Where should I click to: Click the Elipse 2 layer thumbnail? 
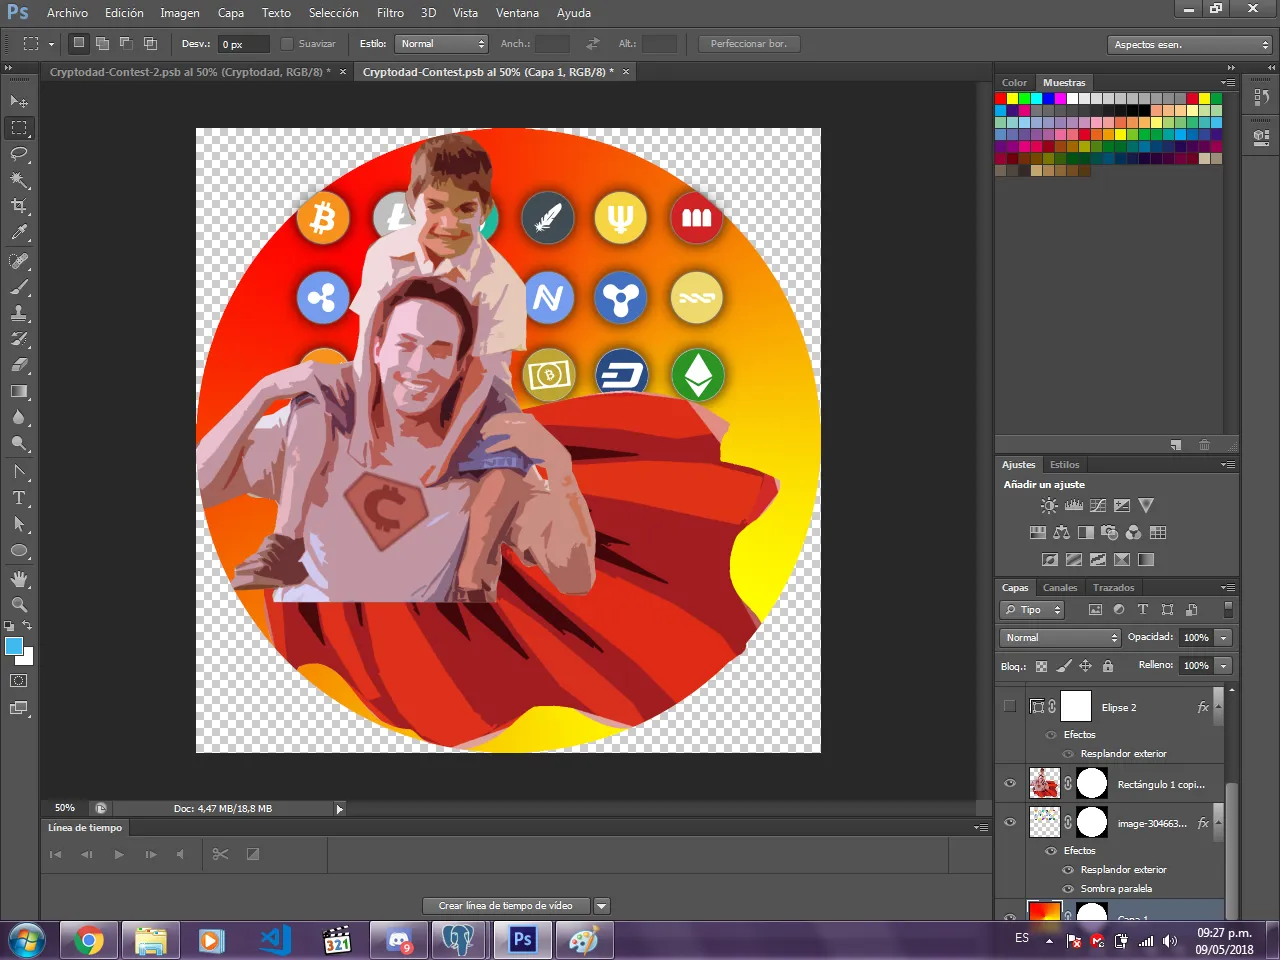coord(1076,707)
